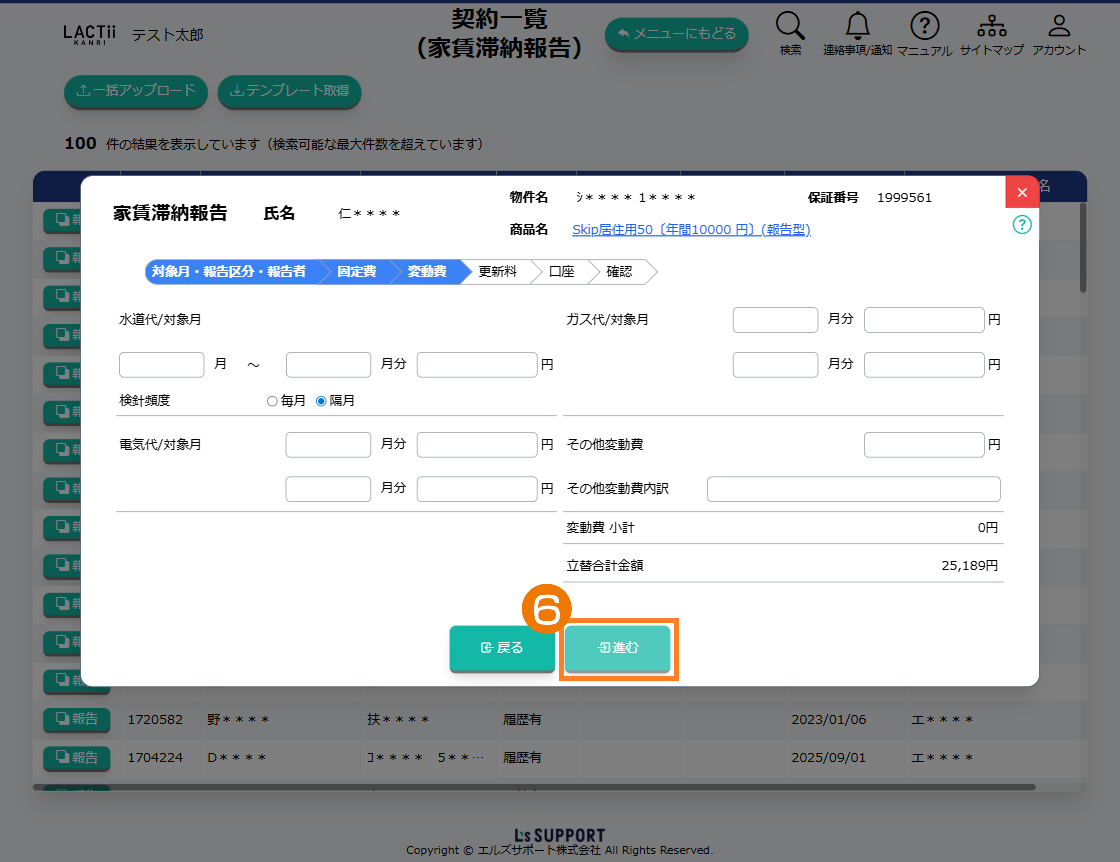Viewport: 1120px width, 862px height.
Task: Click the 一括アップロード button
Action: pos(136,91)
